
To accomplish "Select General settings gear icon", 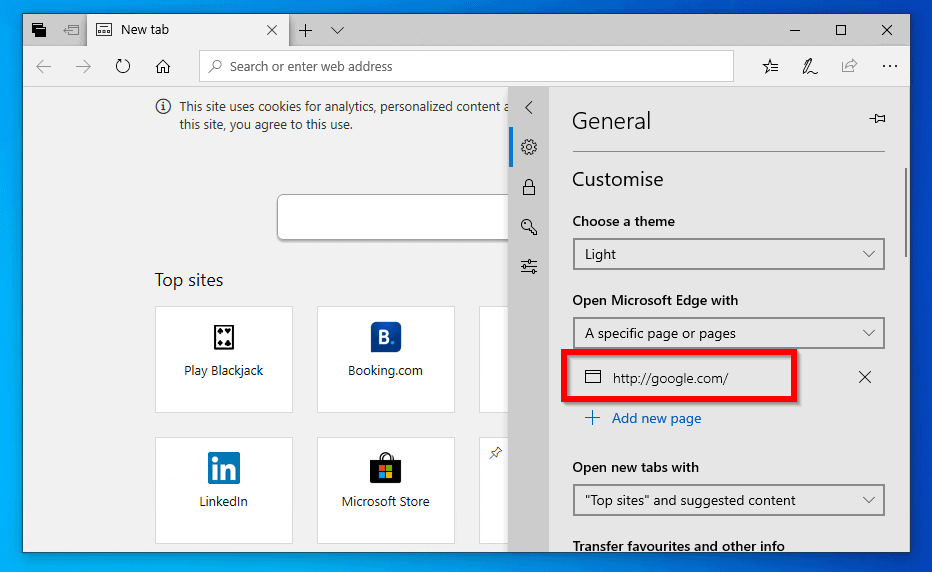I will [x=529, y=147].
